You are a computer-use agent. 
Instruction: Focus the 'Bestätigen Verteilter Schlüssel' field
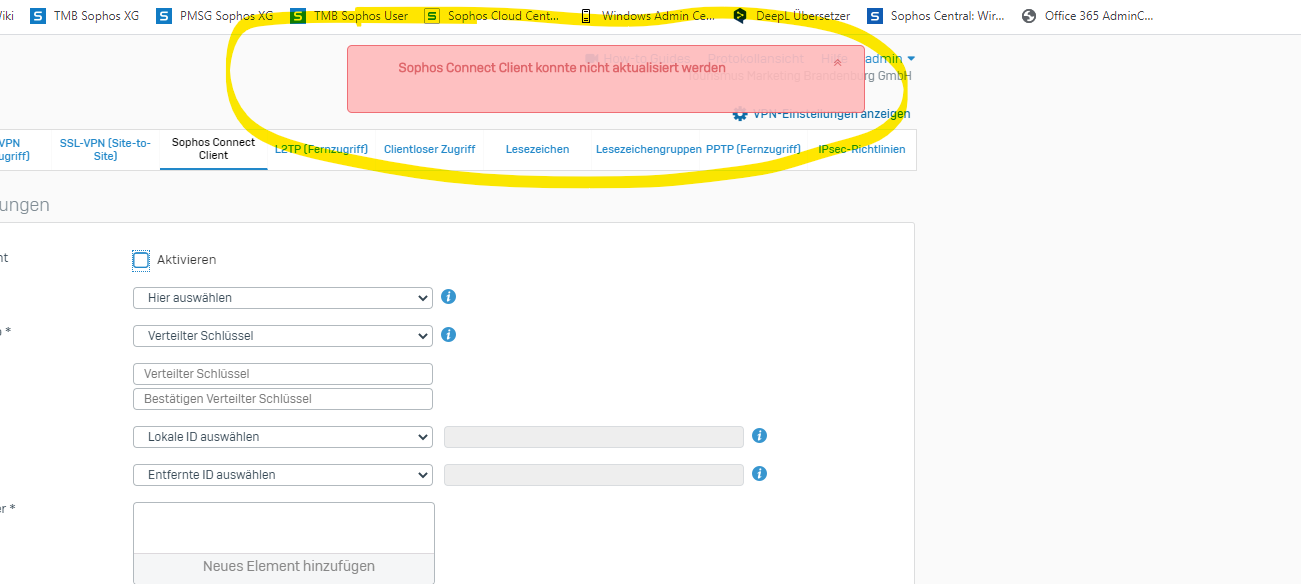click(283, 399)
